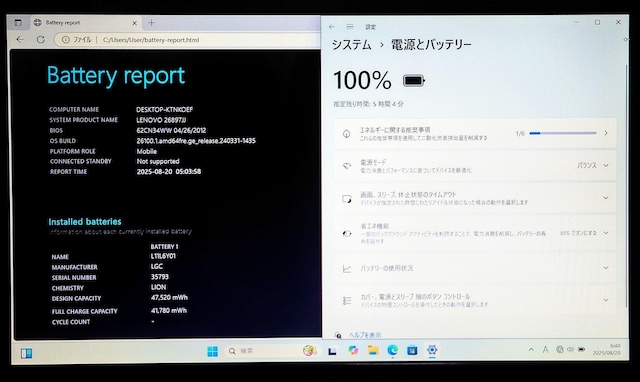The image size is (640, 382).
Task: Open network icon in system tray
Action: pos(560,349)
